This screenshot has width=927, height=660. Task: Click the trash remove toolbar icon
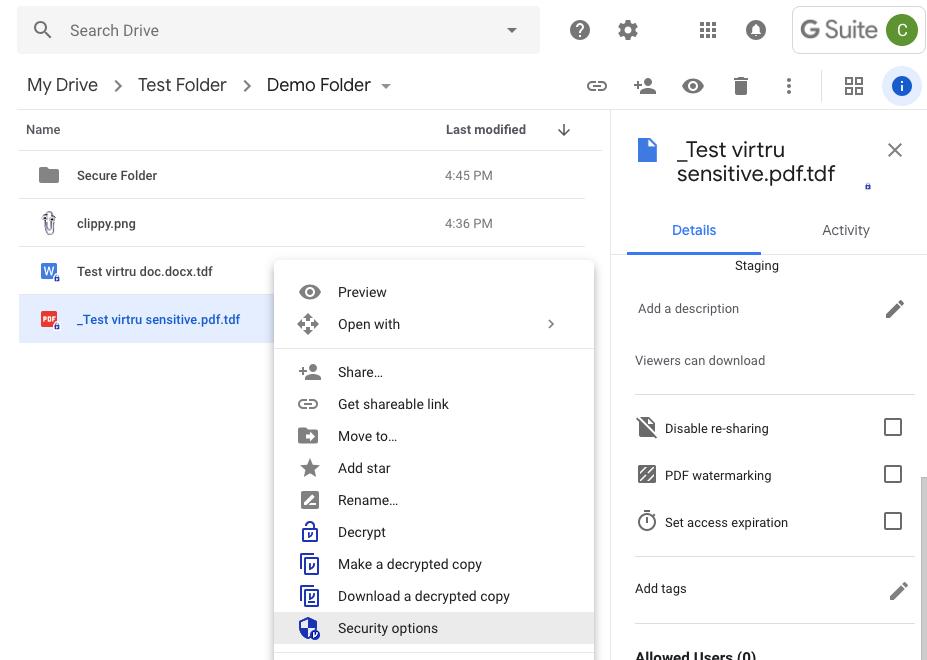coord(741,86)
